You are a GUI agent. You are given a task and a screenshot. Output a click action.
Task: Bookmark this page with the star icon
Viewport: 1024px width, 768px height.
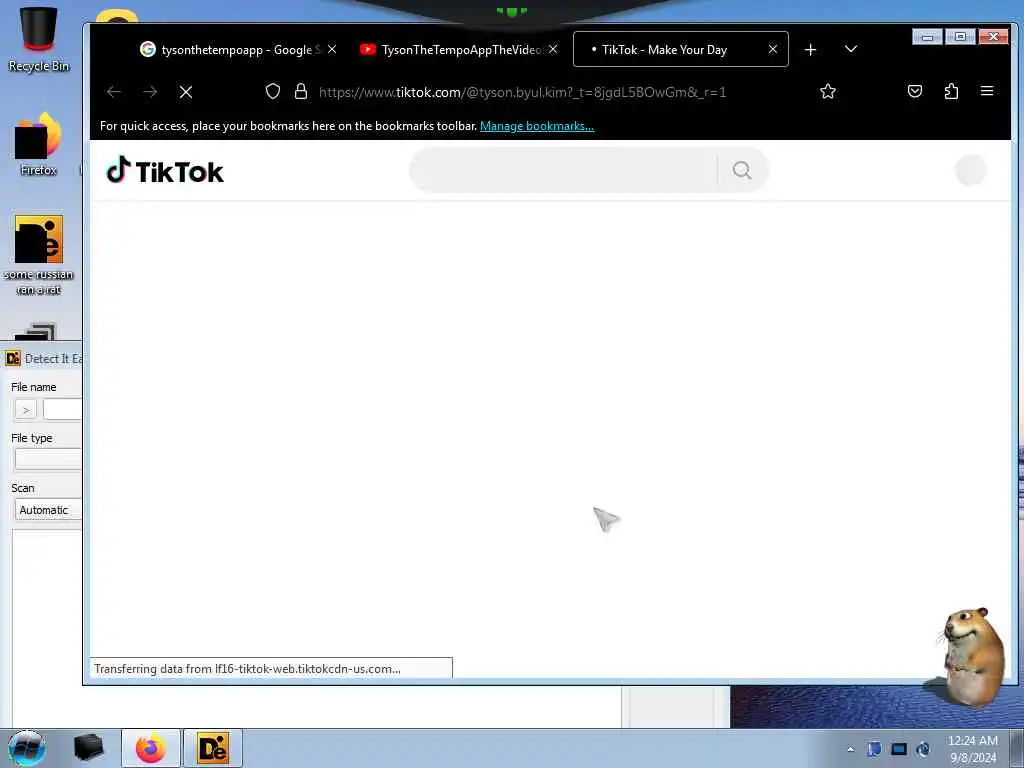[827, 91]
